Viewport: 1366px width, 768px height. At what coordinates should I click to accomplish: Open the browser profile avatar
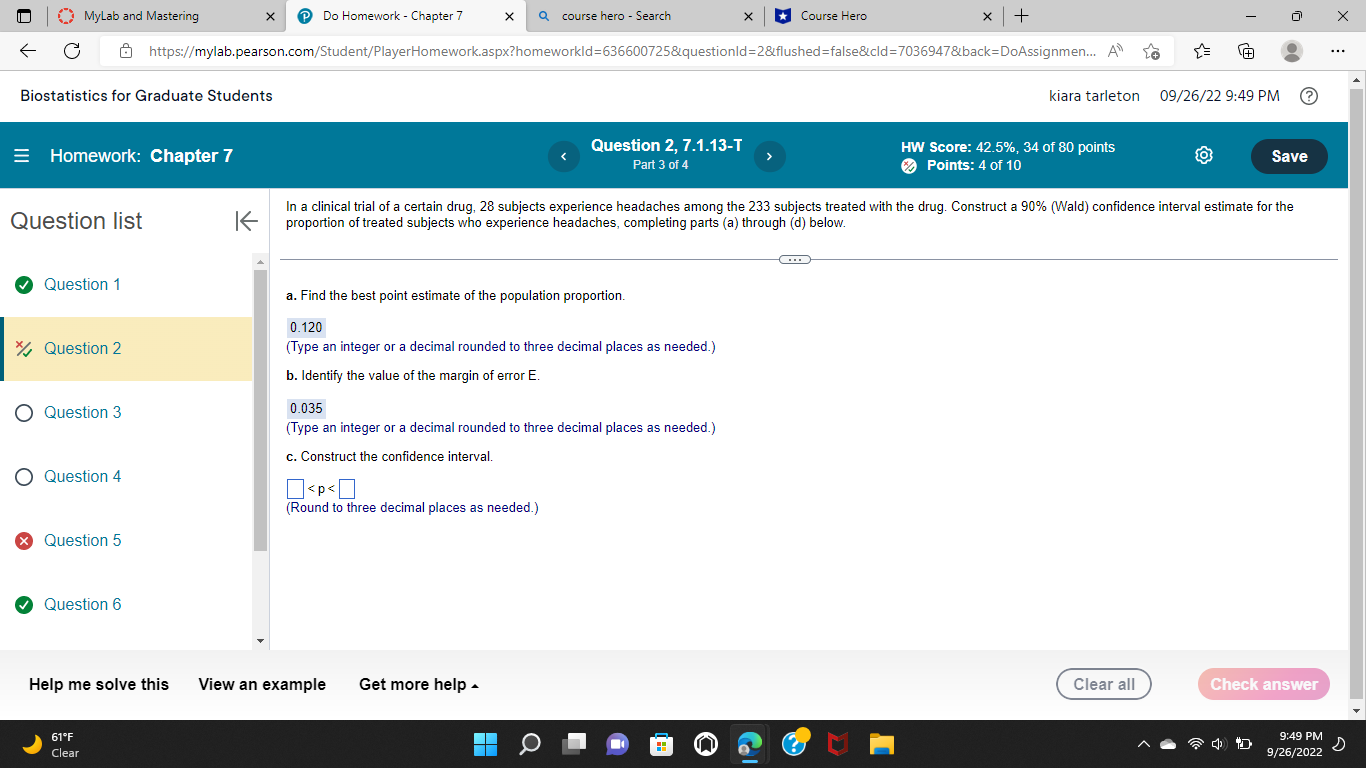tap(1292, 51)
